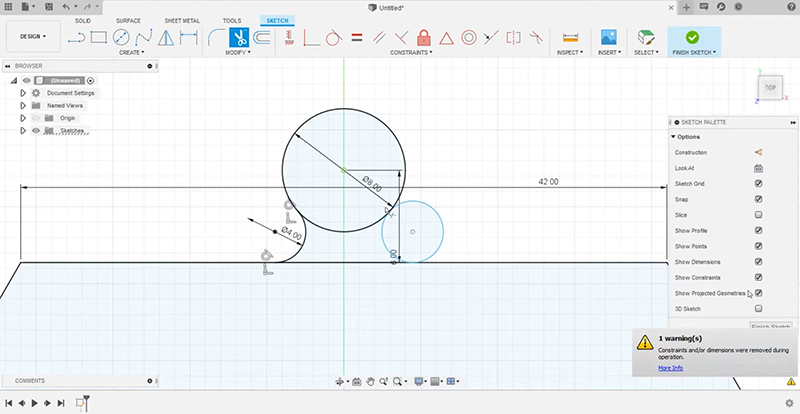800x414 pixels.
Task: Click the Insert image icon
Action: pyautogui.click(x=607, y=37)
